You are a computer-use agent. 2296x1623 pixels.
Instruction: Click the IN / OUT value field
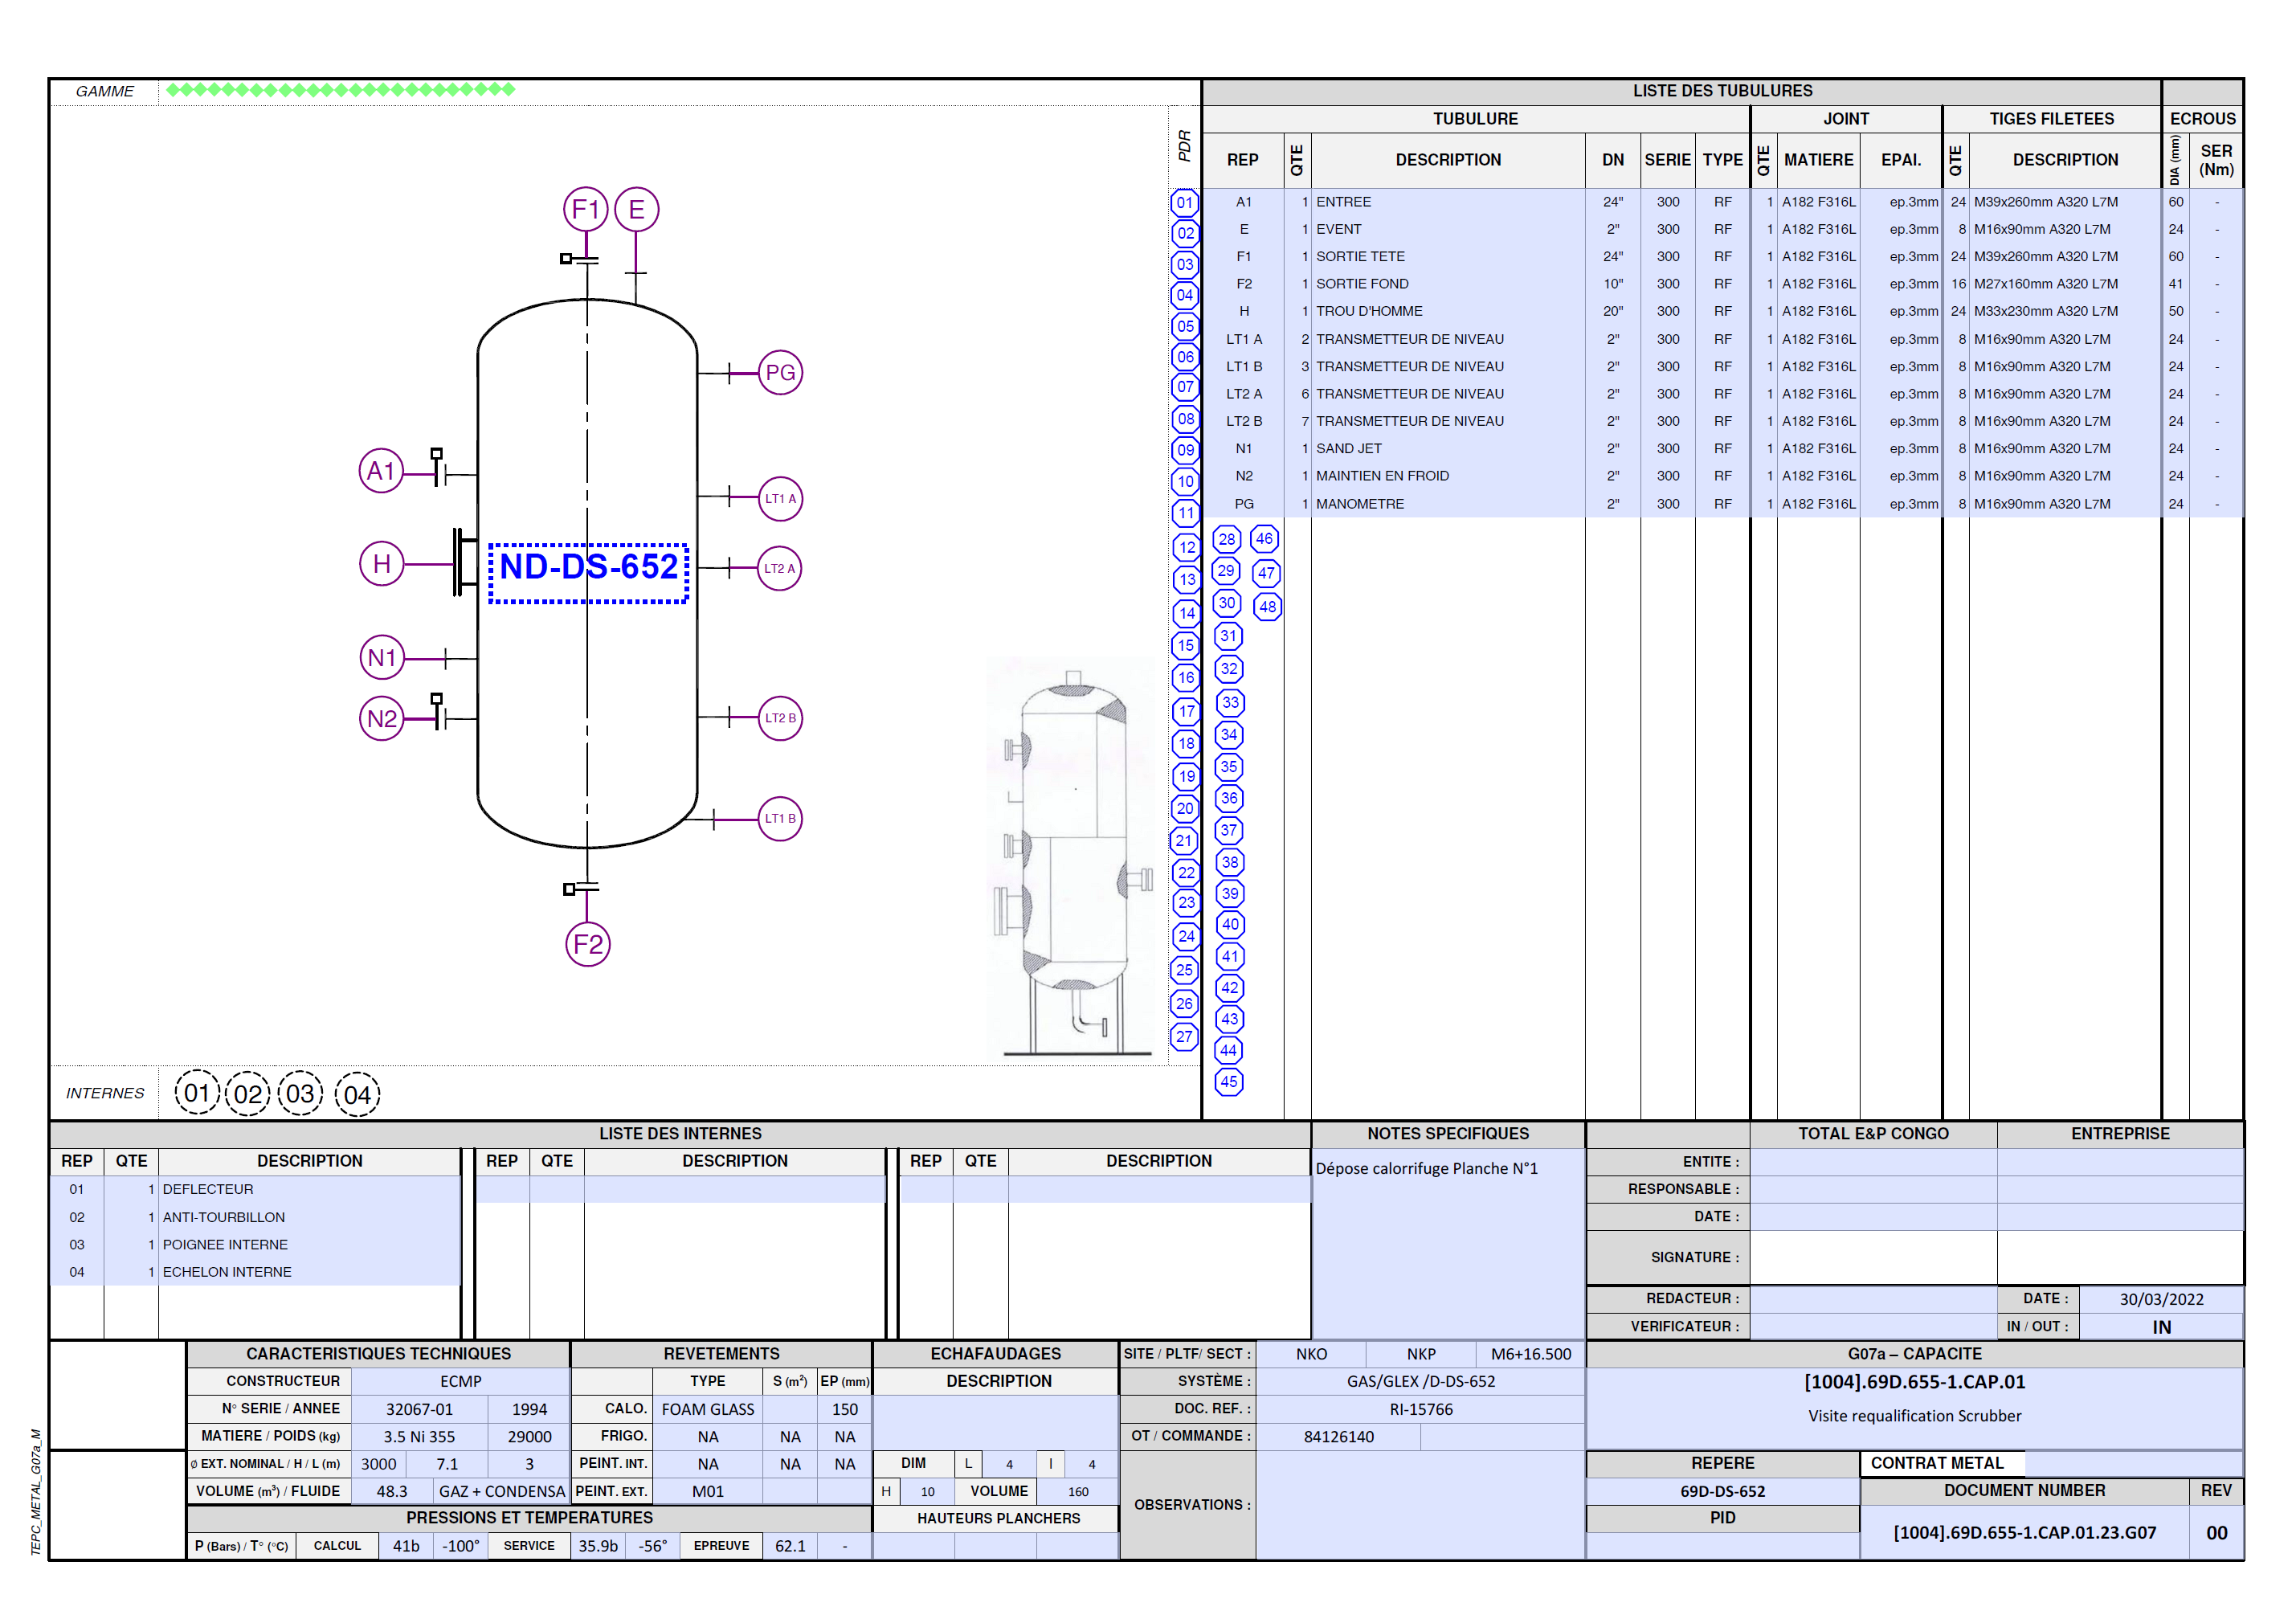[x=2160, y=1326]
